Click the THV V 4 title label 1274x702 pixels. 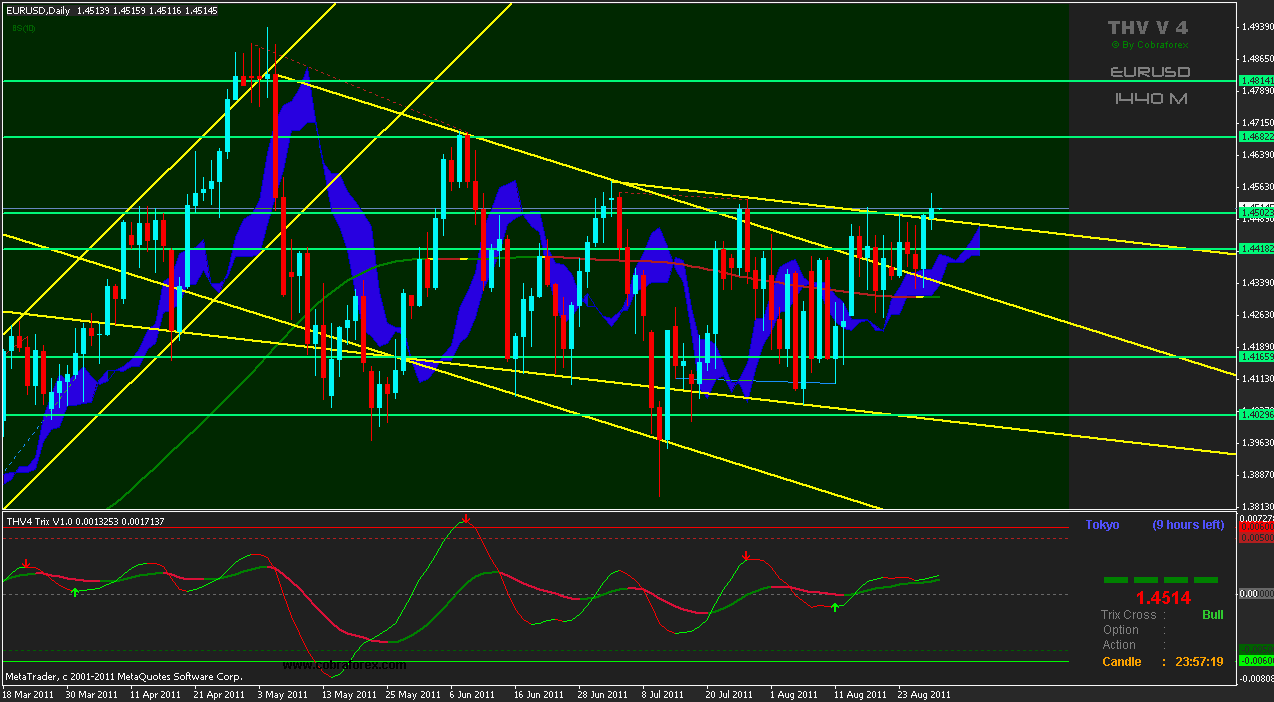[1150, 27]
